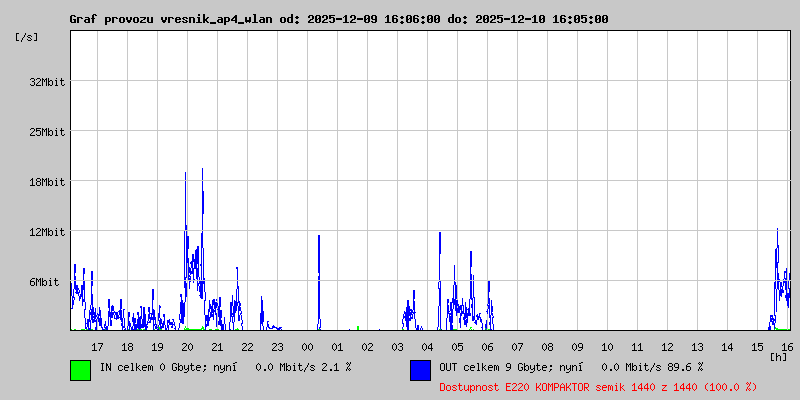Click the blue OUT legend swatch
Viewport: 800px width, 400px height.
pos(420,370)
